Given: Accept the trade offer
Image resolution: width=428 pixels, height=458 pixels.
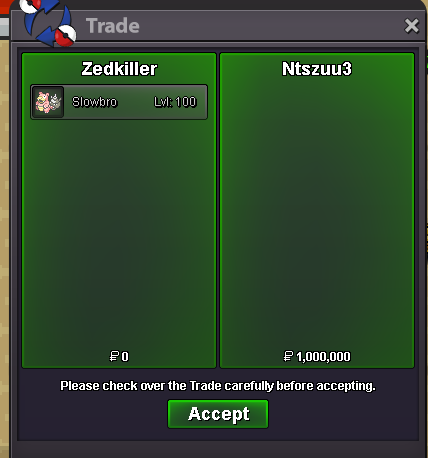Looking at the screenshot, I should pos(218,414).
